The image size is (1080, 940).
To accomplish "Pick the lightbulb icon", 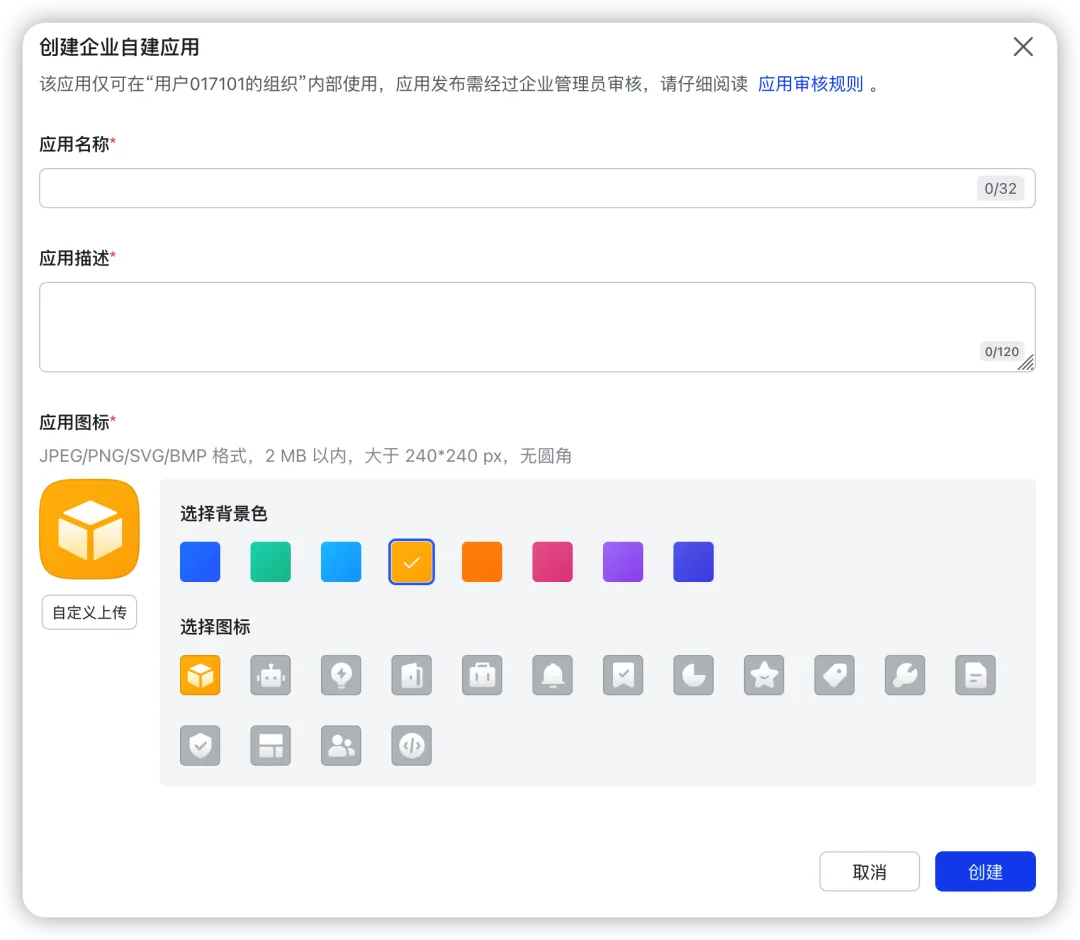I will [x=341, y=675].
